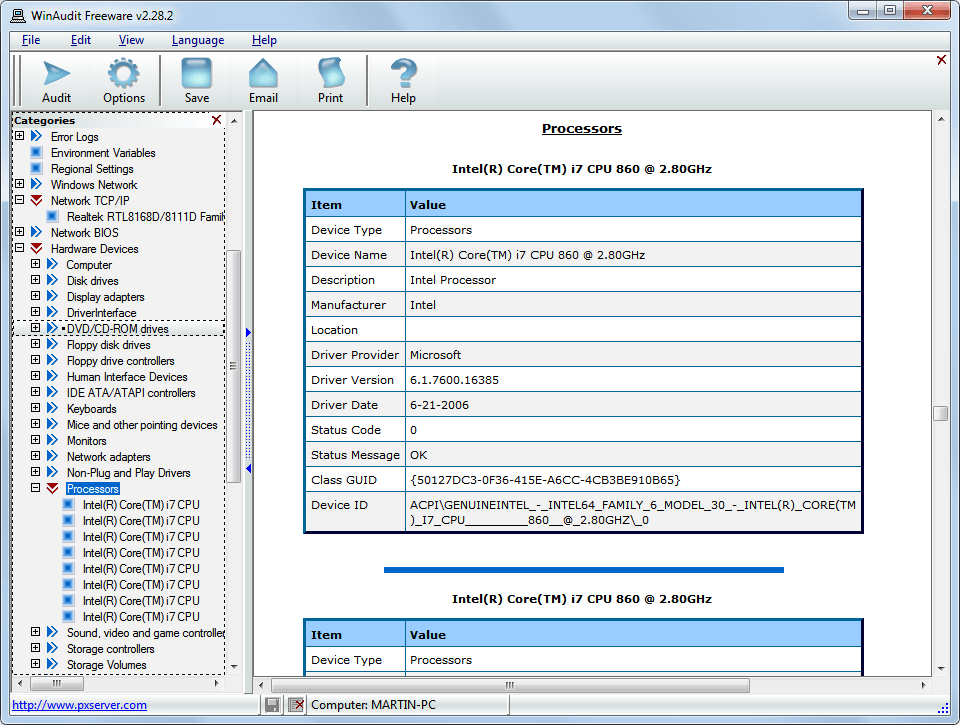Image resolution: width=960 pixels, height=725 pixels.
Task: Select Non-Plug and Play Drivers
Action: pos(129,473)
